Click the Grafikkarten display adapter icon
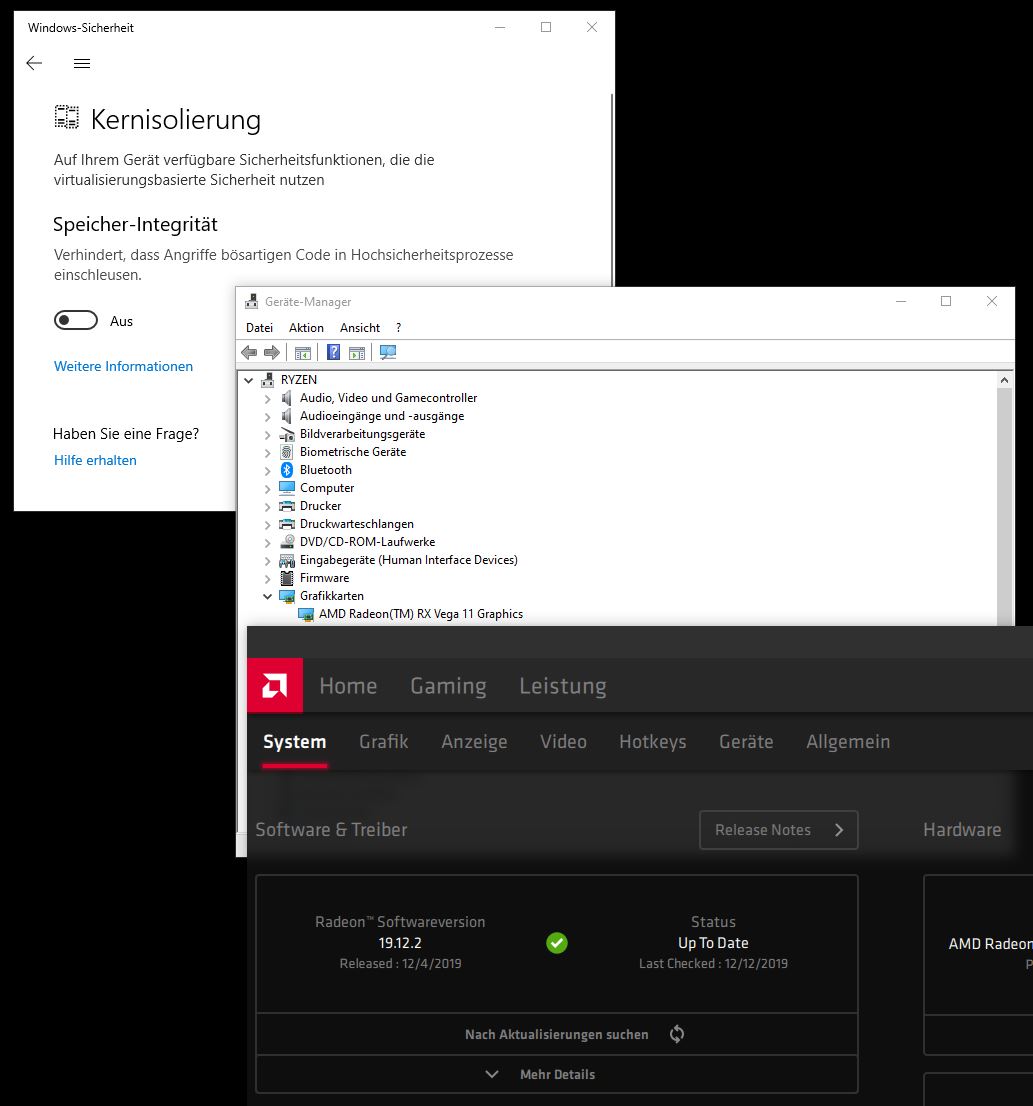This screenshot has height=1106, width=1033. coord(287,596)
